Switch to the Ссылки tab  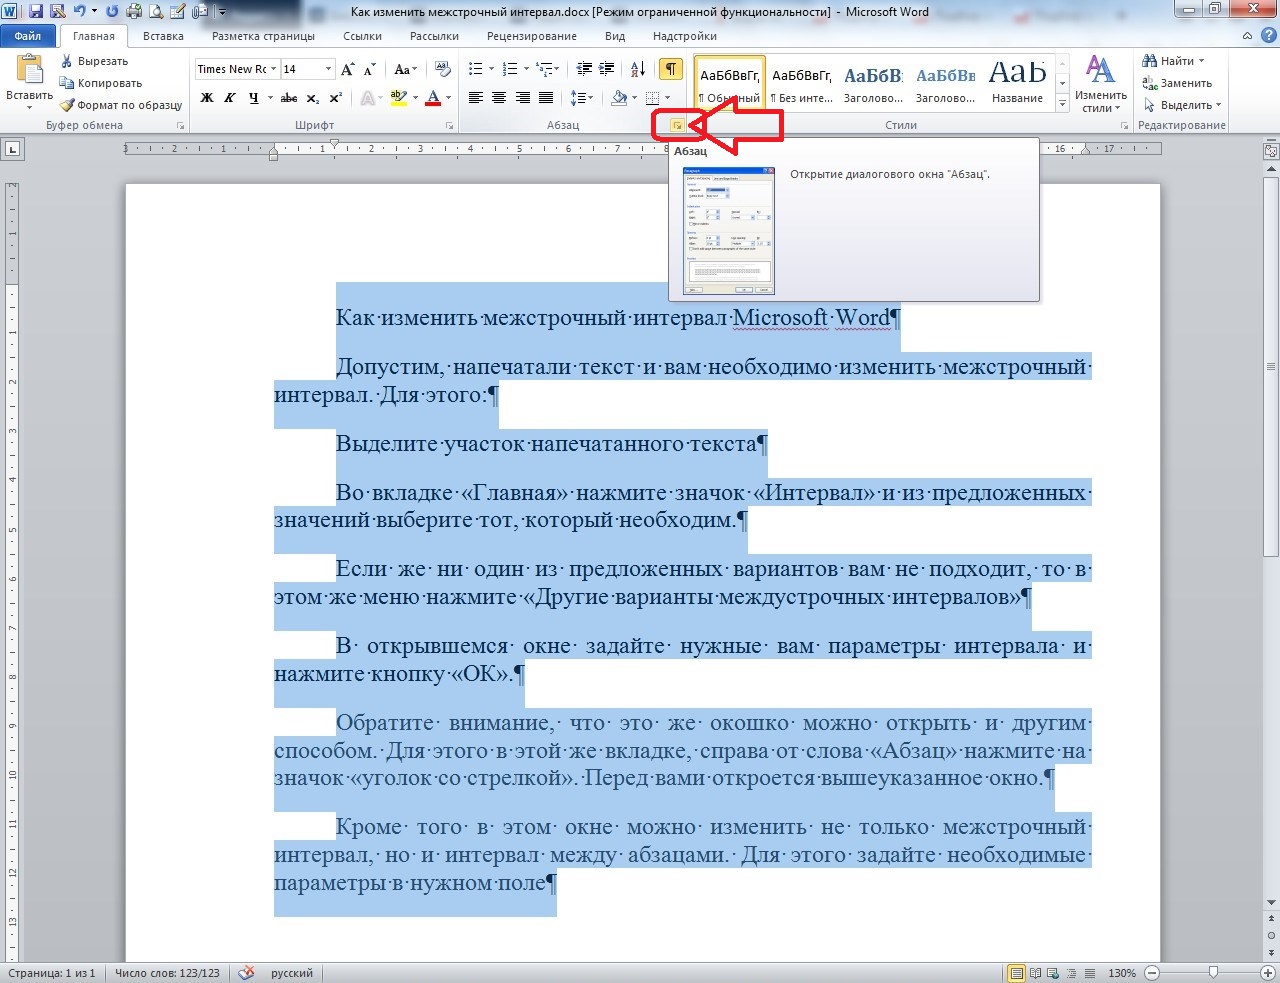pos(362,36)
